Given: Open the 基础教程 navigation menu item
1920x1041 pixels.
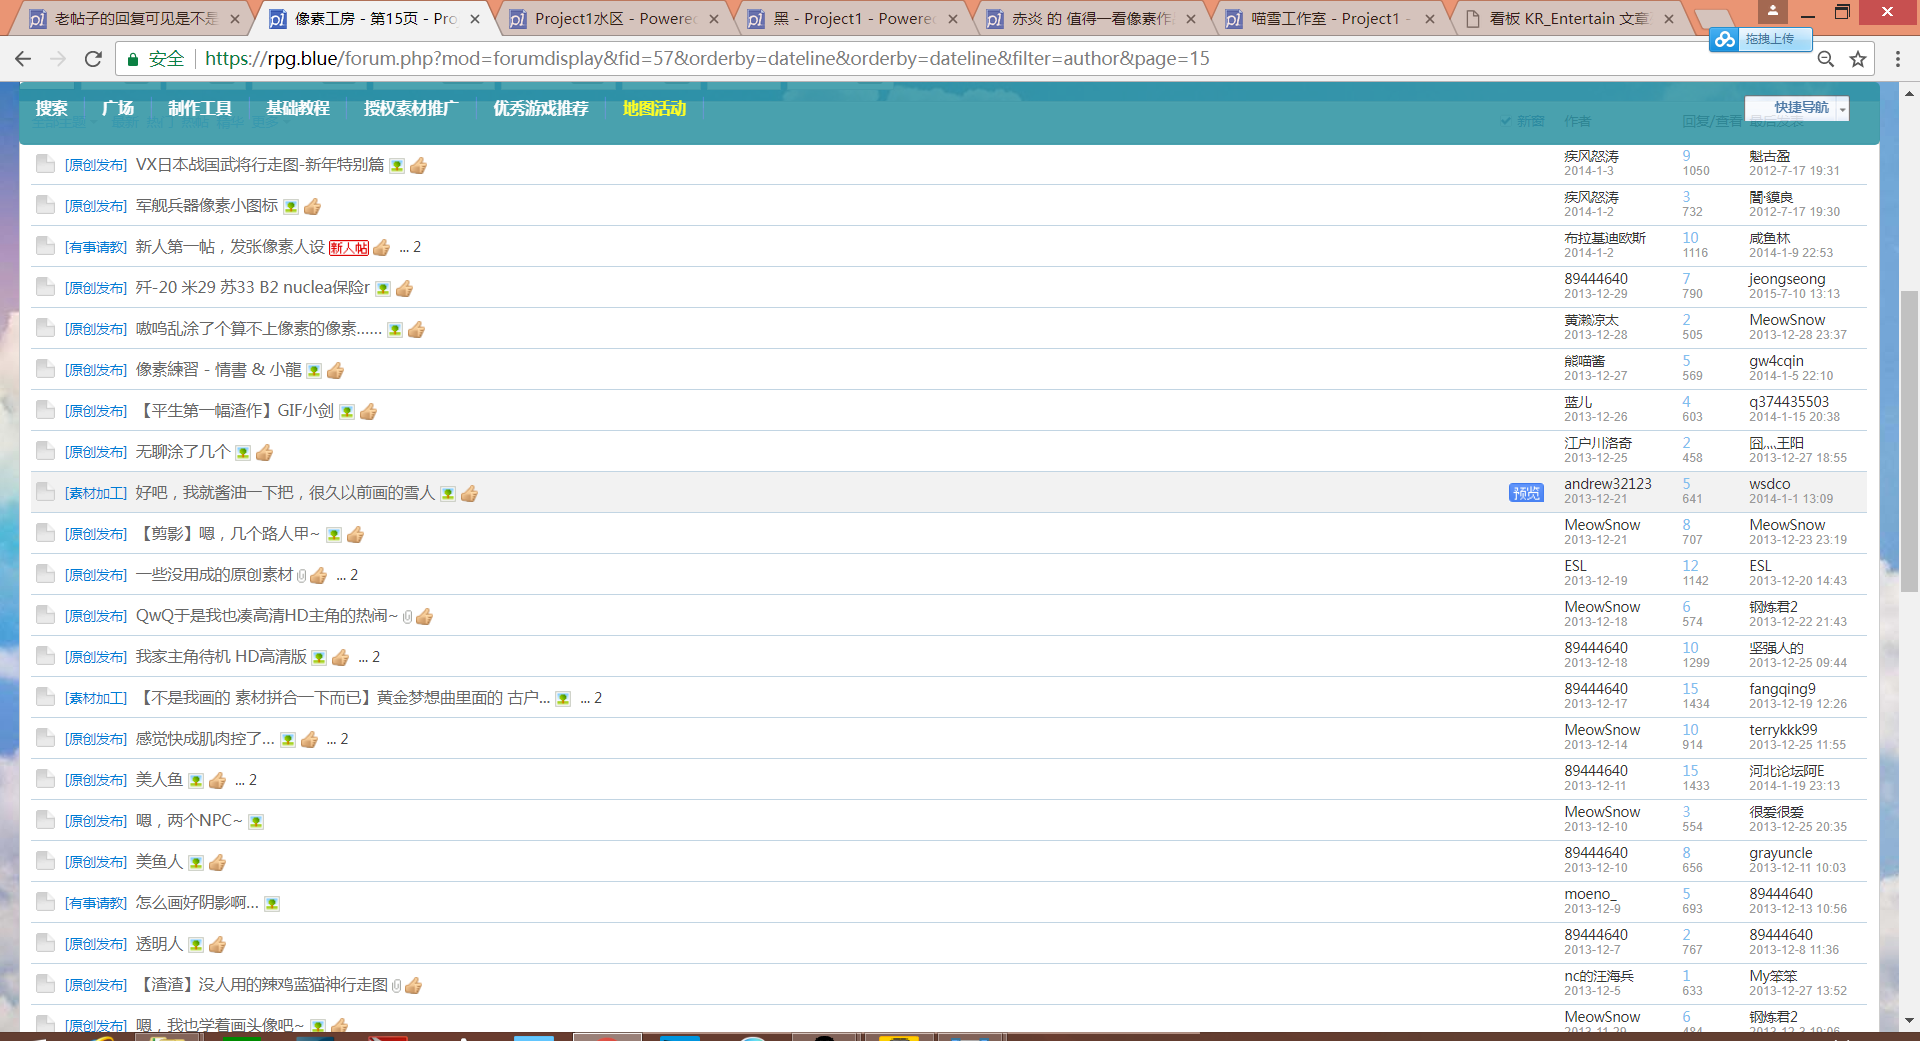Looking at the screenshot, I should point(298,108).
